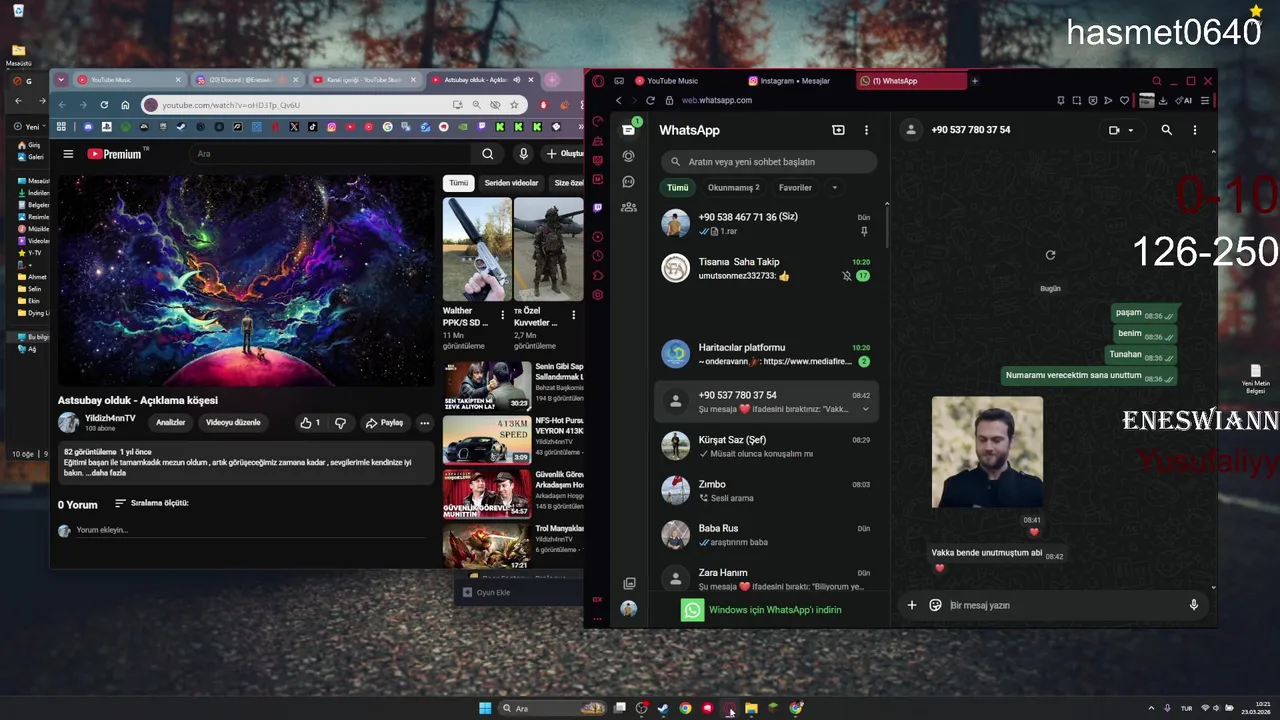Click YouTube Premium logo
Viewport: 1280px width, 720px height.
click(x=116, y=154)
